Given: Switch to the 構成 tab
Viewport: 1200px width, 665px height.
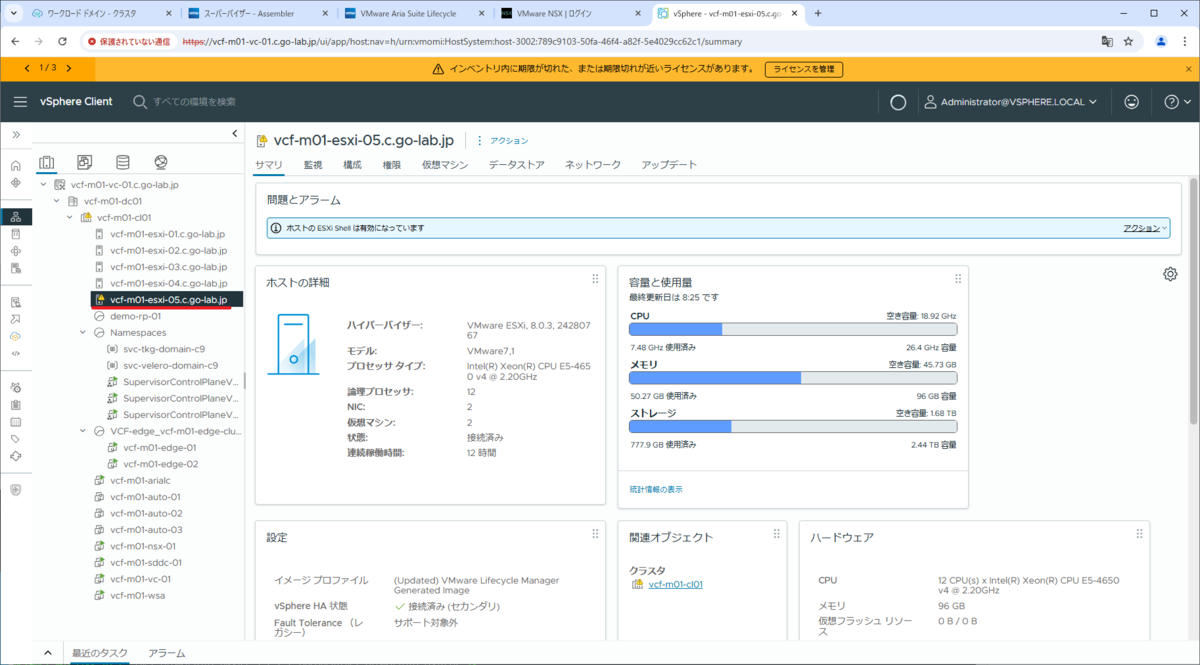Looking at the screenshot, I should click(x=352, y=165).
